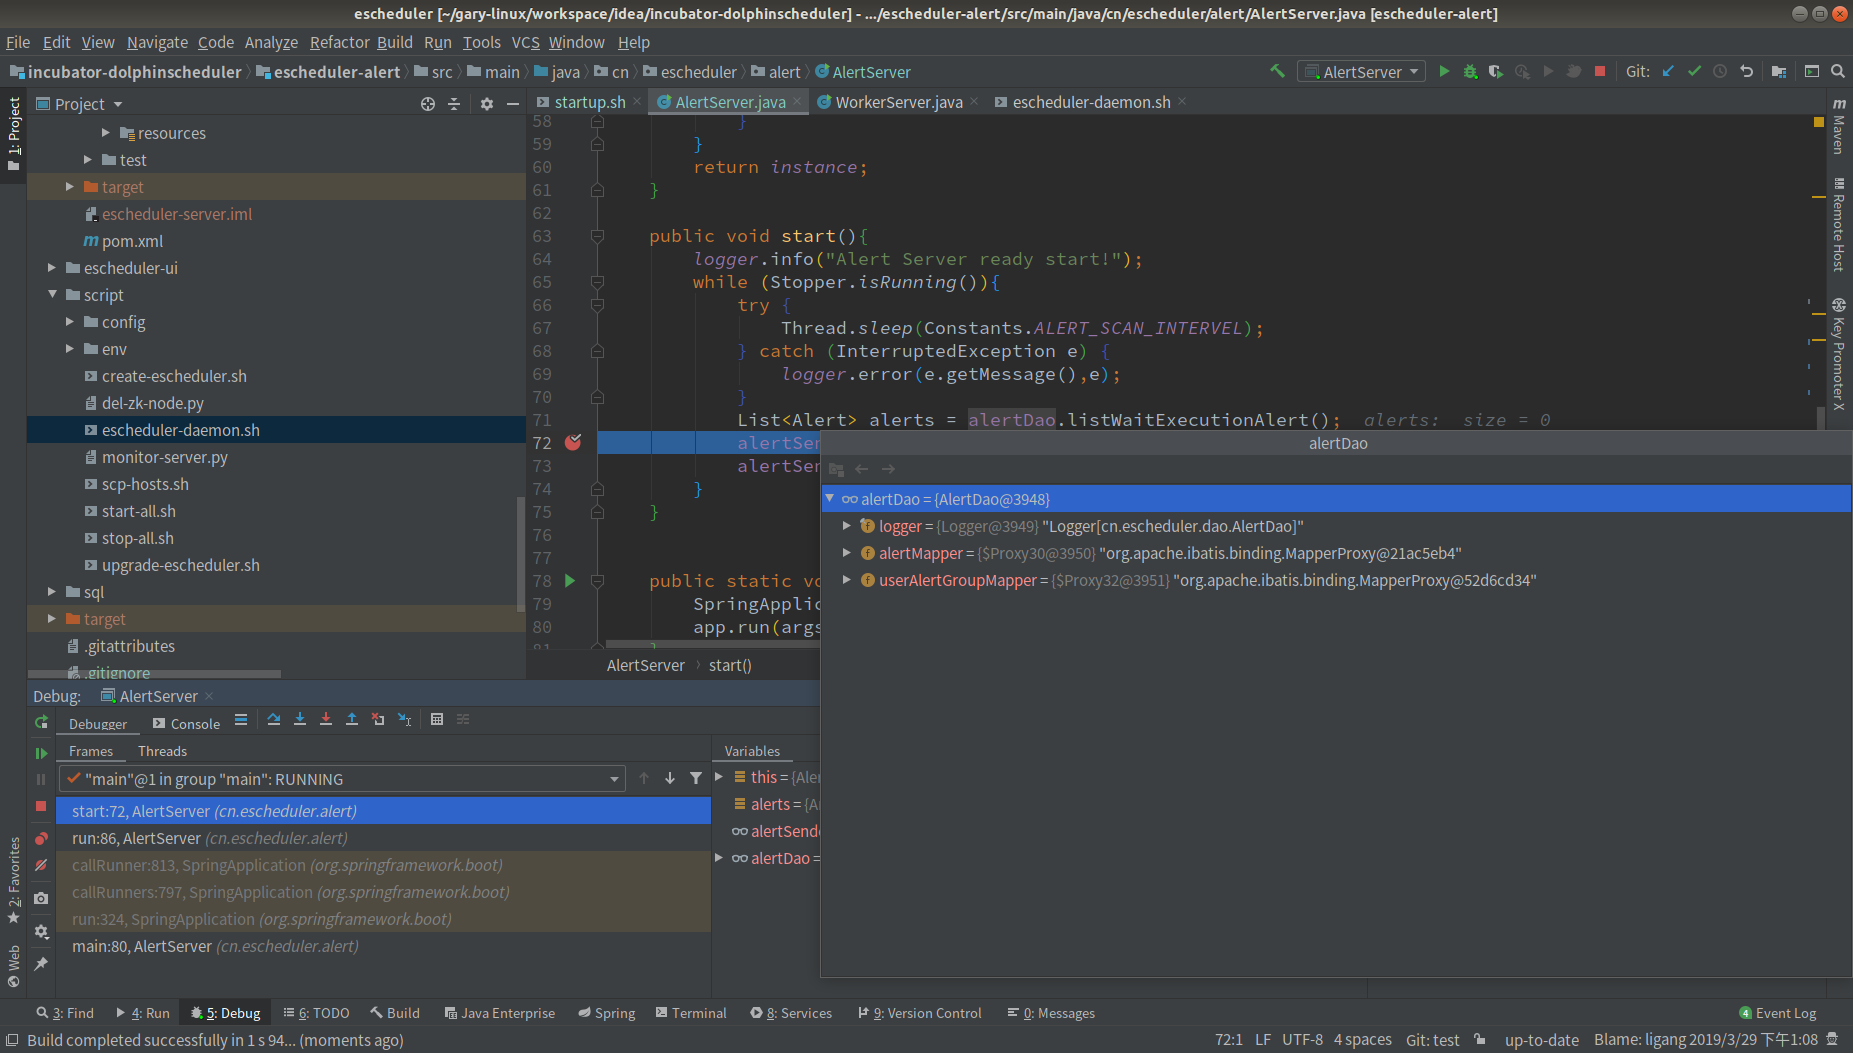This screenshot has height=1053, width=1853.
Task: Toggle Key Promoter X tool window
Action: (1839, 354)
